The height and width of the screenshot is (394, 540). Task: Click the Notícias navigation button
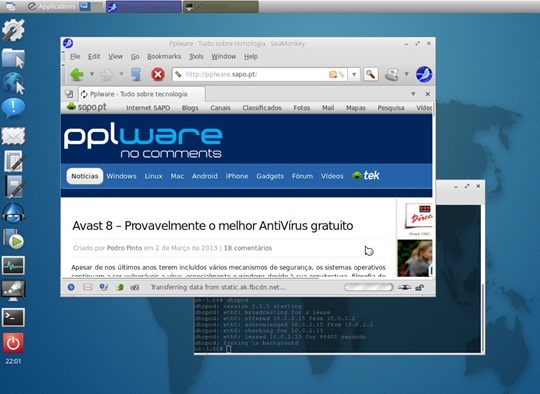pos(85,176)
